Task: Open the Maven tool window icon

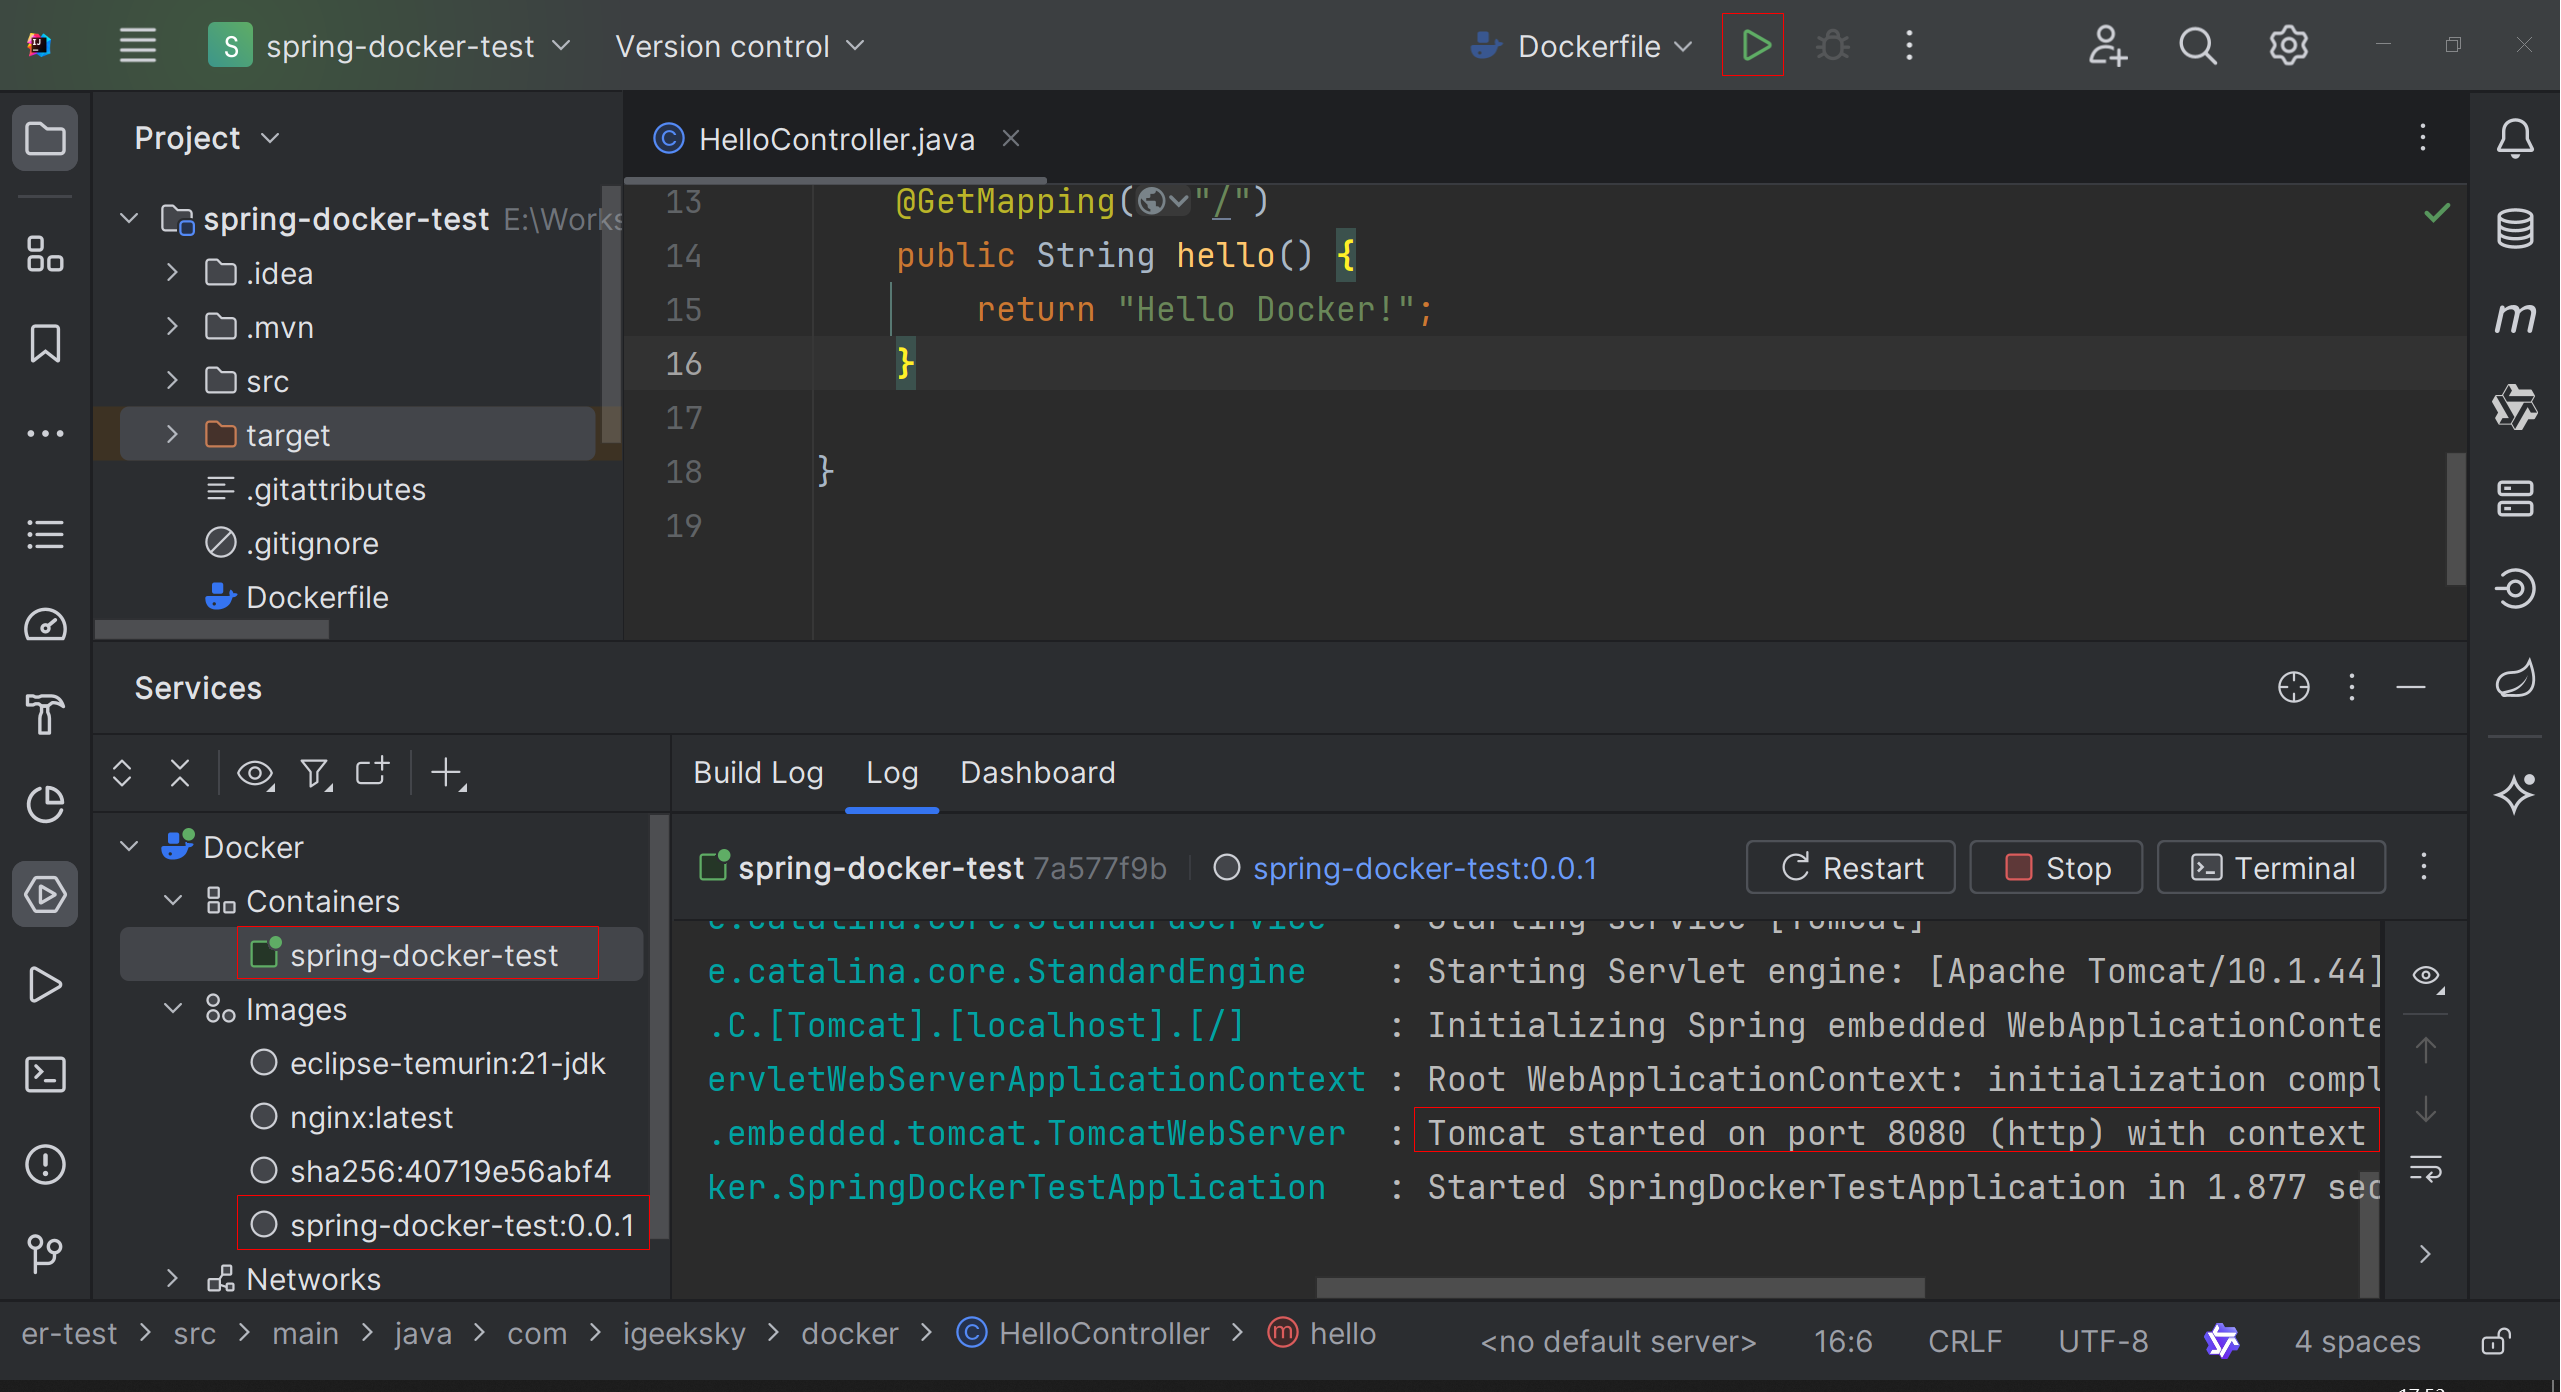Action: 2514,318
